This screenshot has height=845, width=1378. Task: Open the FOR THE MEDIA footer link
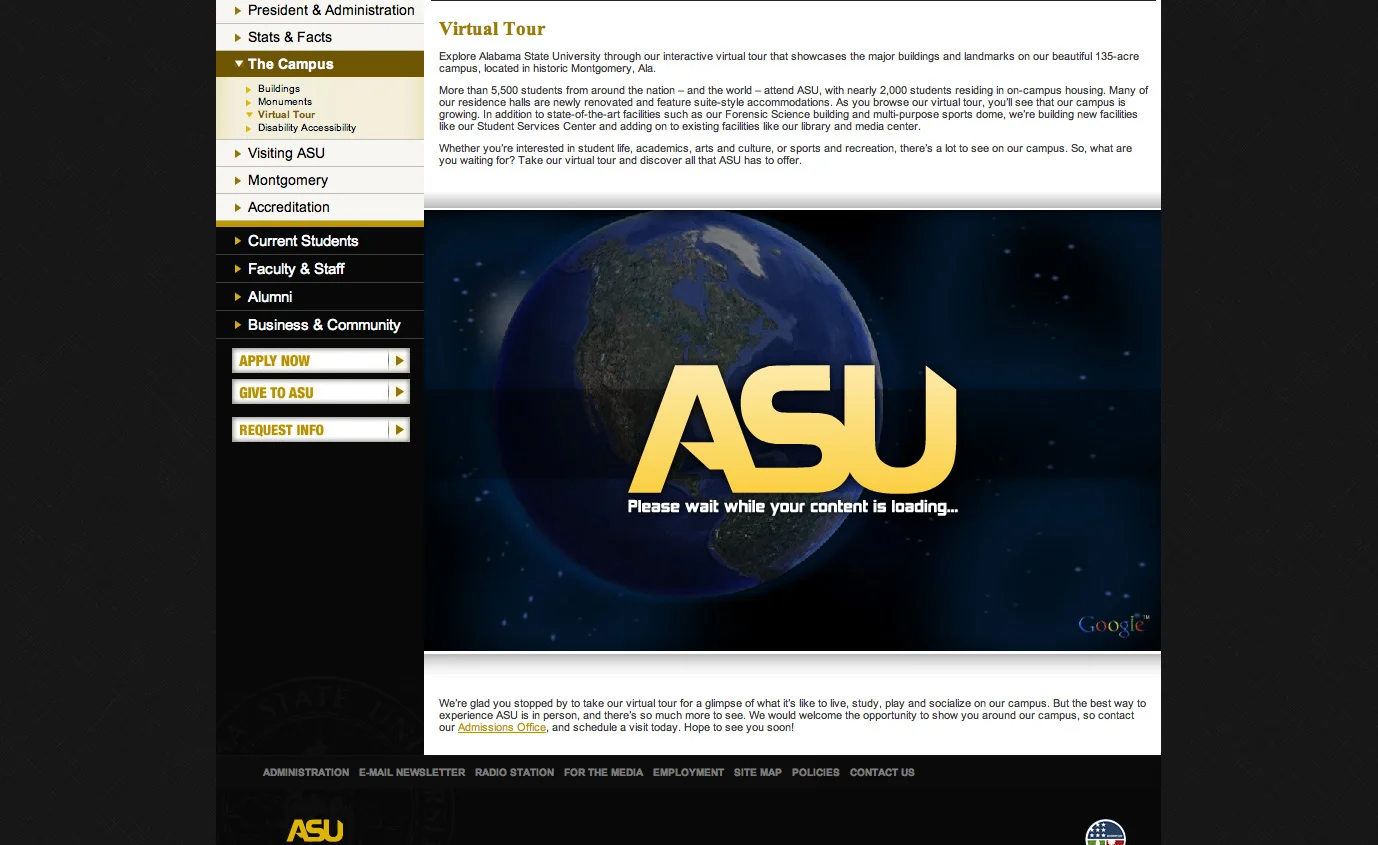[604, 772]
